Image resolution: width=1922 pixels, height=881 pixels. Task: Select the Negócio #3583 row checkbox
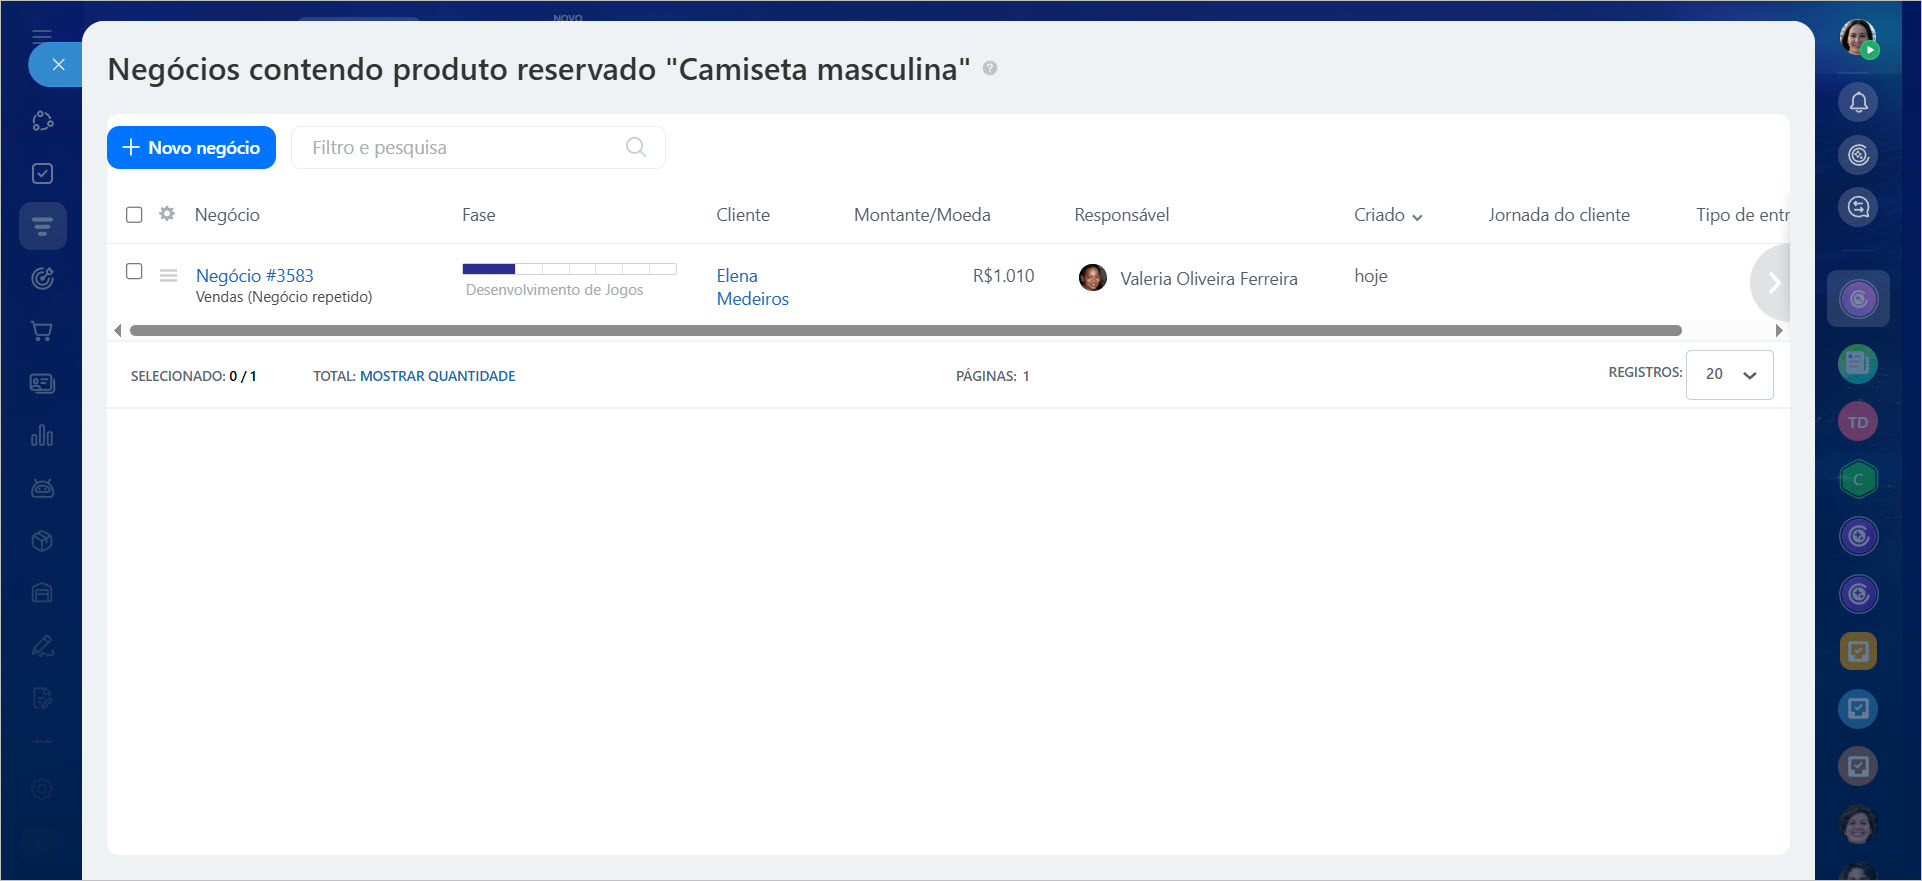point(134,272)
